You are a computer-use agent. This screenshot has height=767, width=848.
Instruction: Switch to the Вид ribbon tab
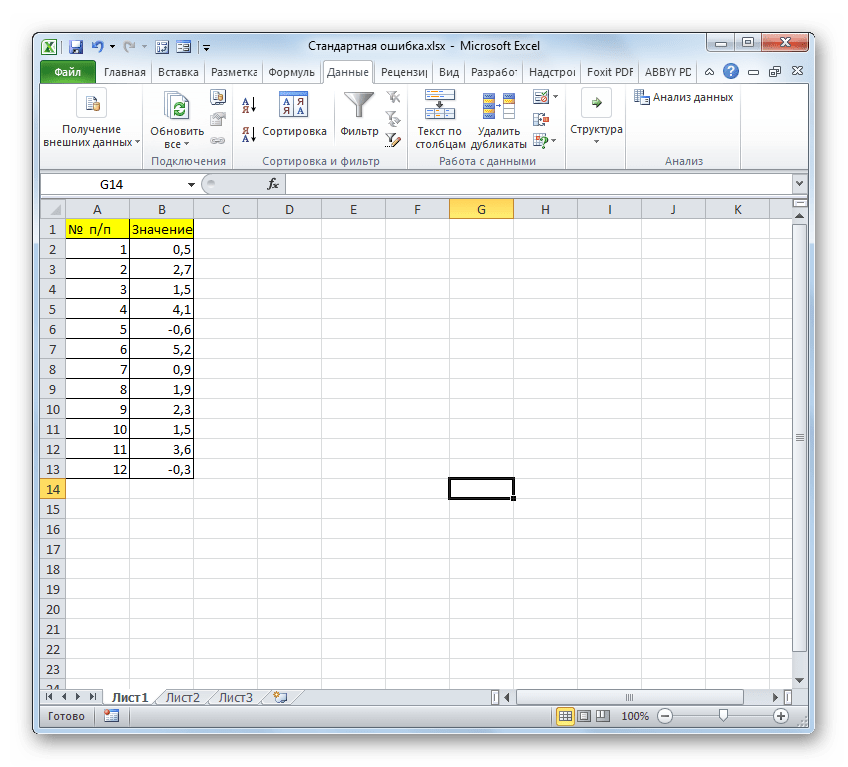pyautogui.click(x=449, y=72)
